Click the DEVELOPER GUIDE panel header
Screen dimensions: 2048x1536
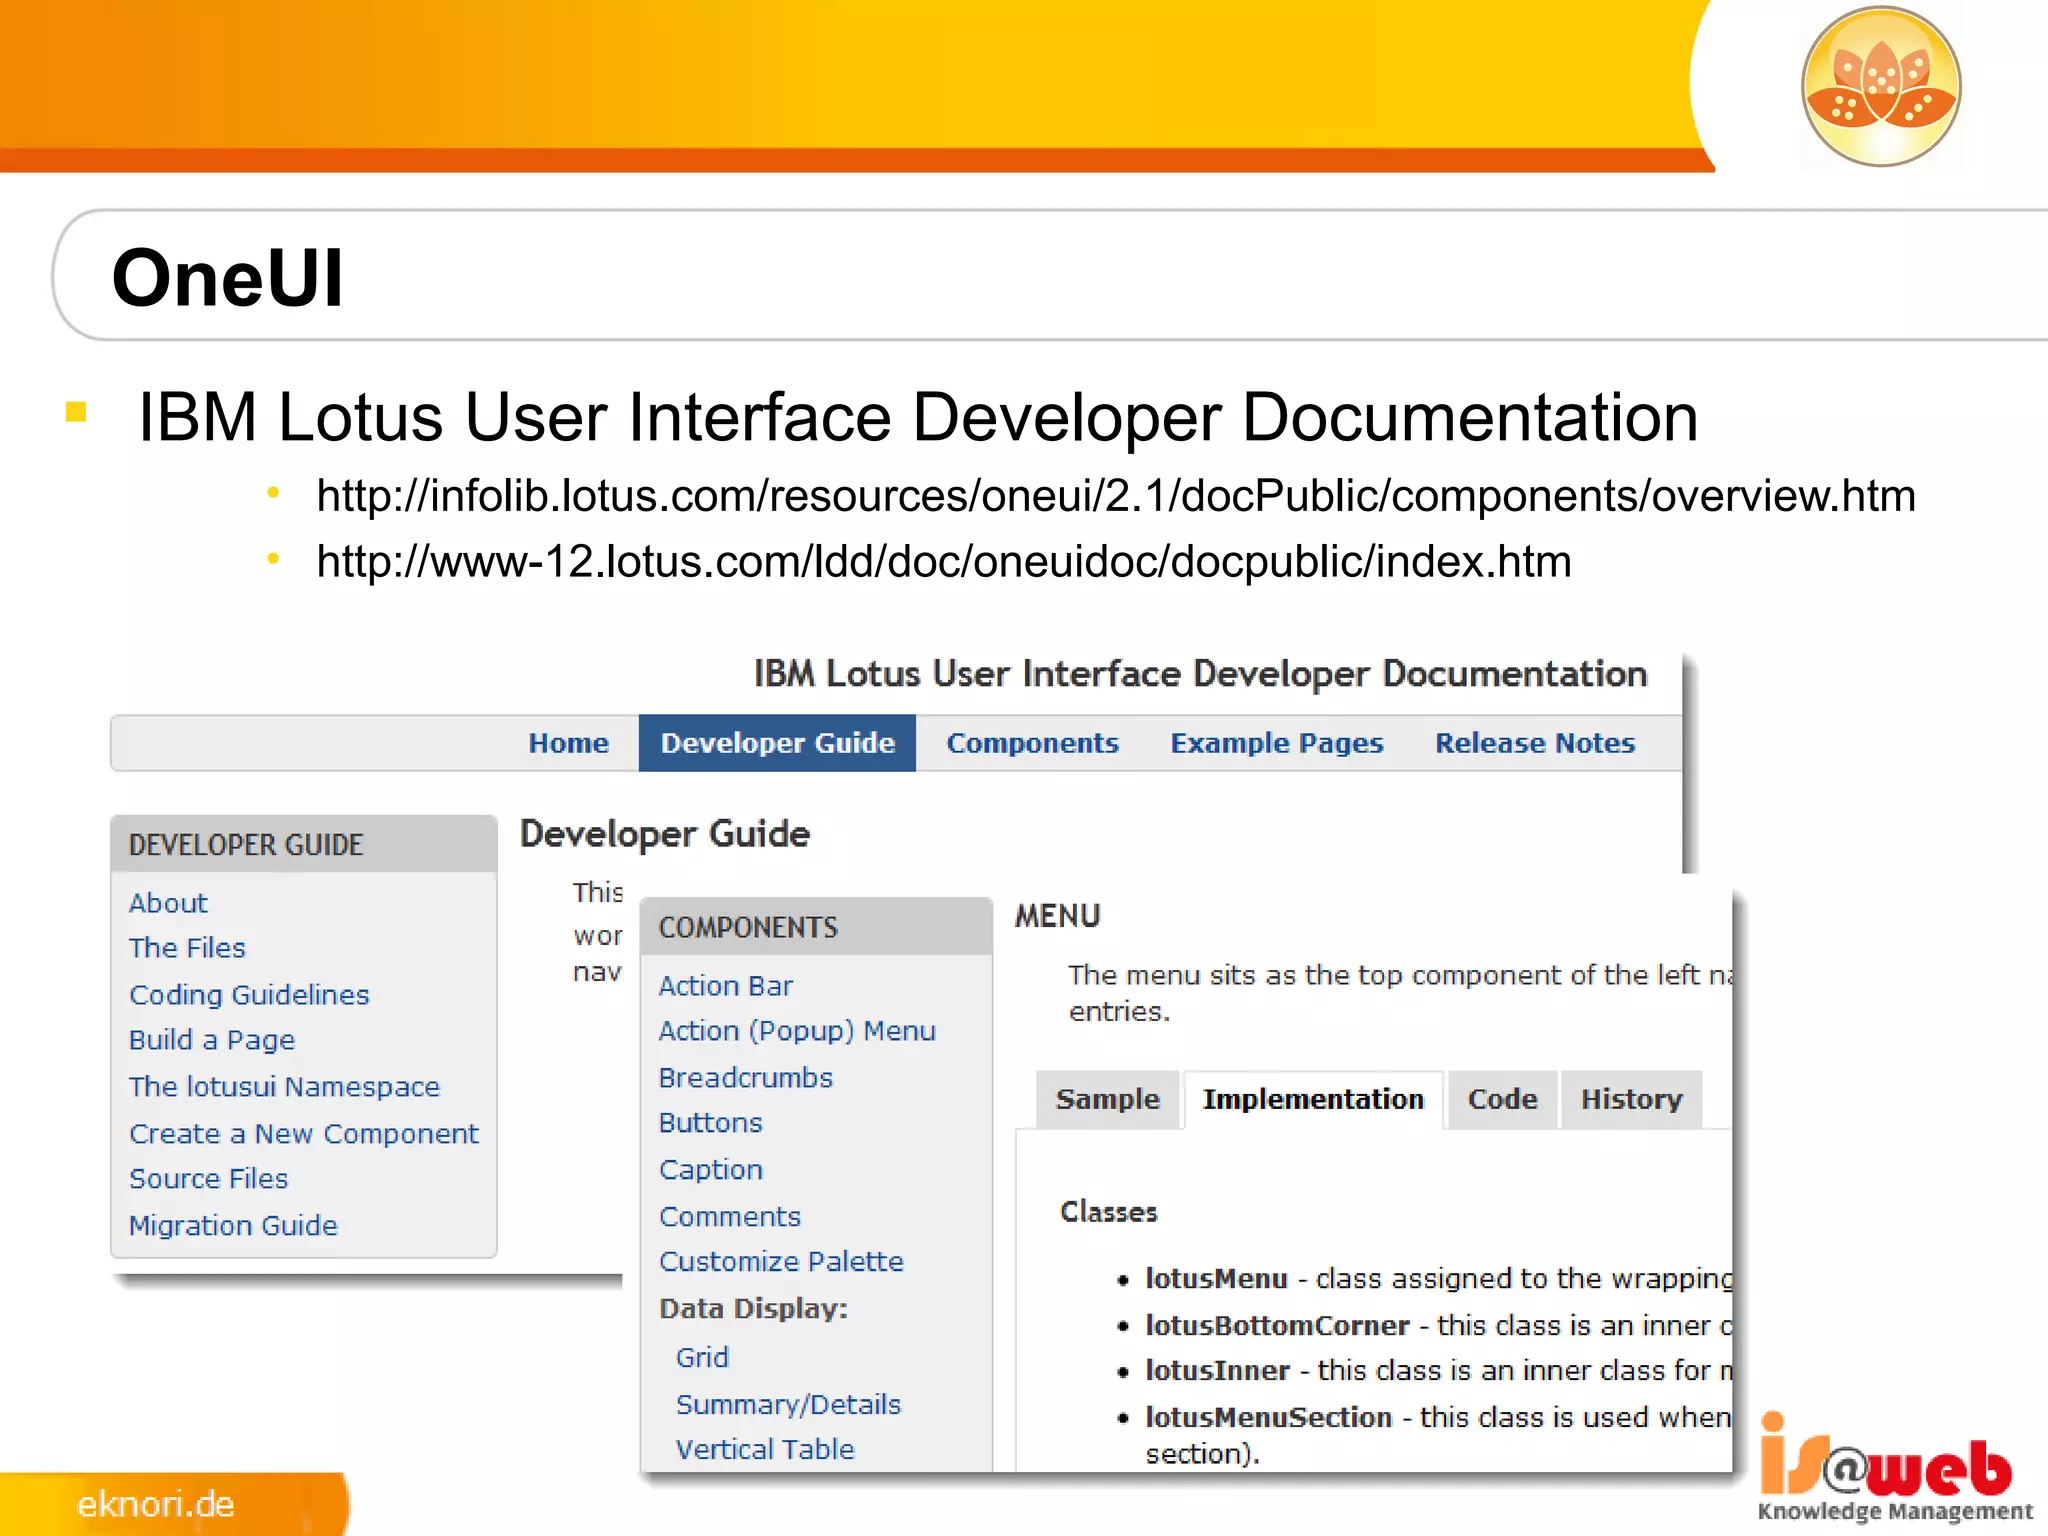(x=304, y=845)
